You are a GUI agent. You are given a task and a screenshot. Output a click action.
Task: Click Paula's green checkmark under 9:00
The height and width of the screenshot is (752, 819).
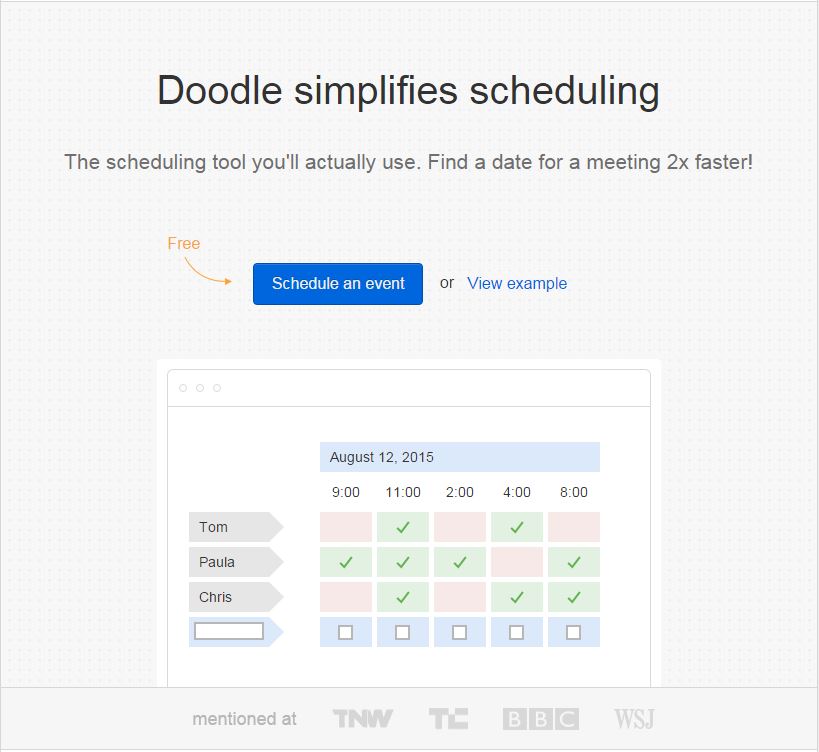click(346, 562)
